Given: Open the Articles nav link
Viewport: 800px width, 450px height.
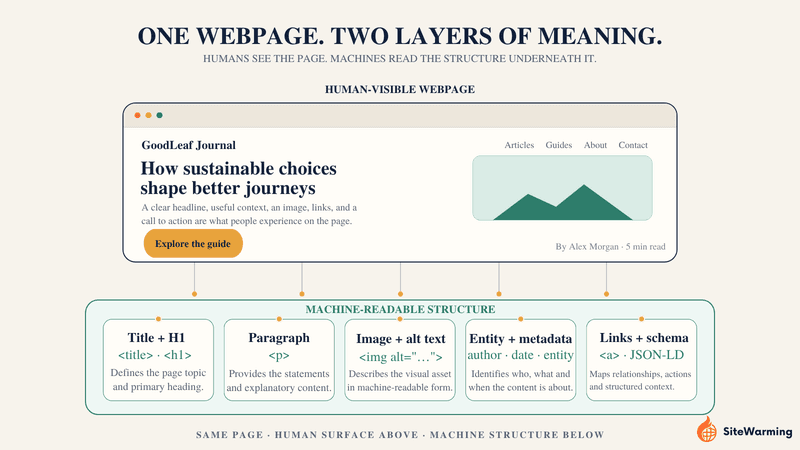Looking at the screenshot, I should (x=519, y=145).
